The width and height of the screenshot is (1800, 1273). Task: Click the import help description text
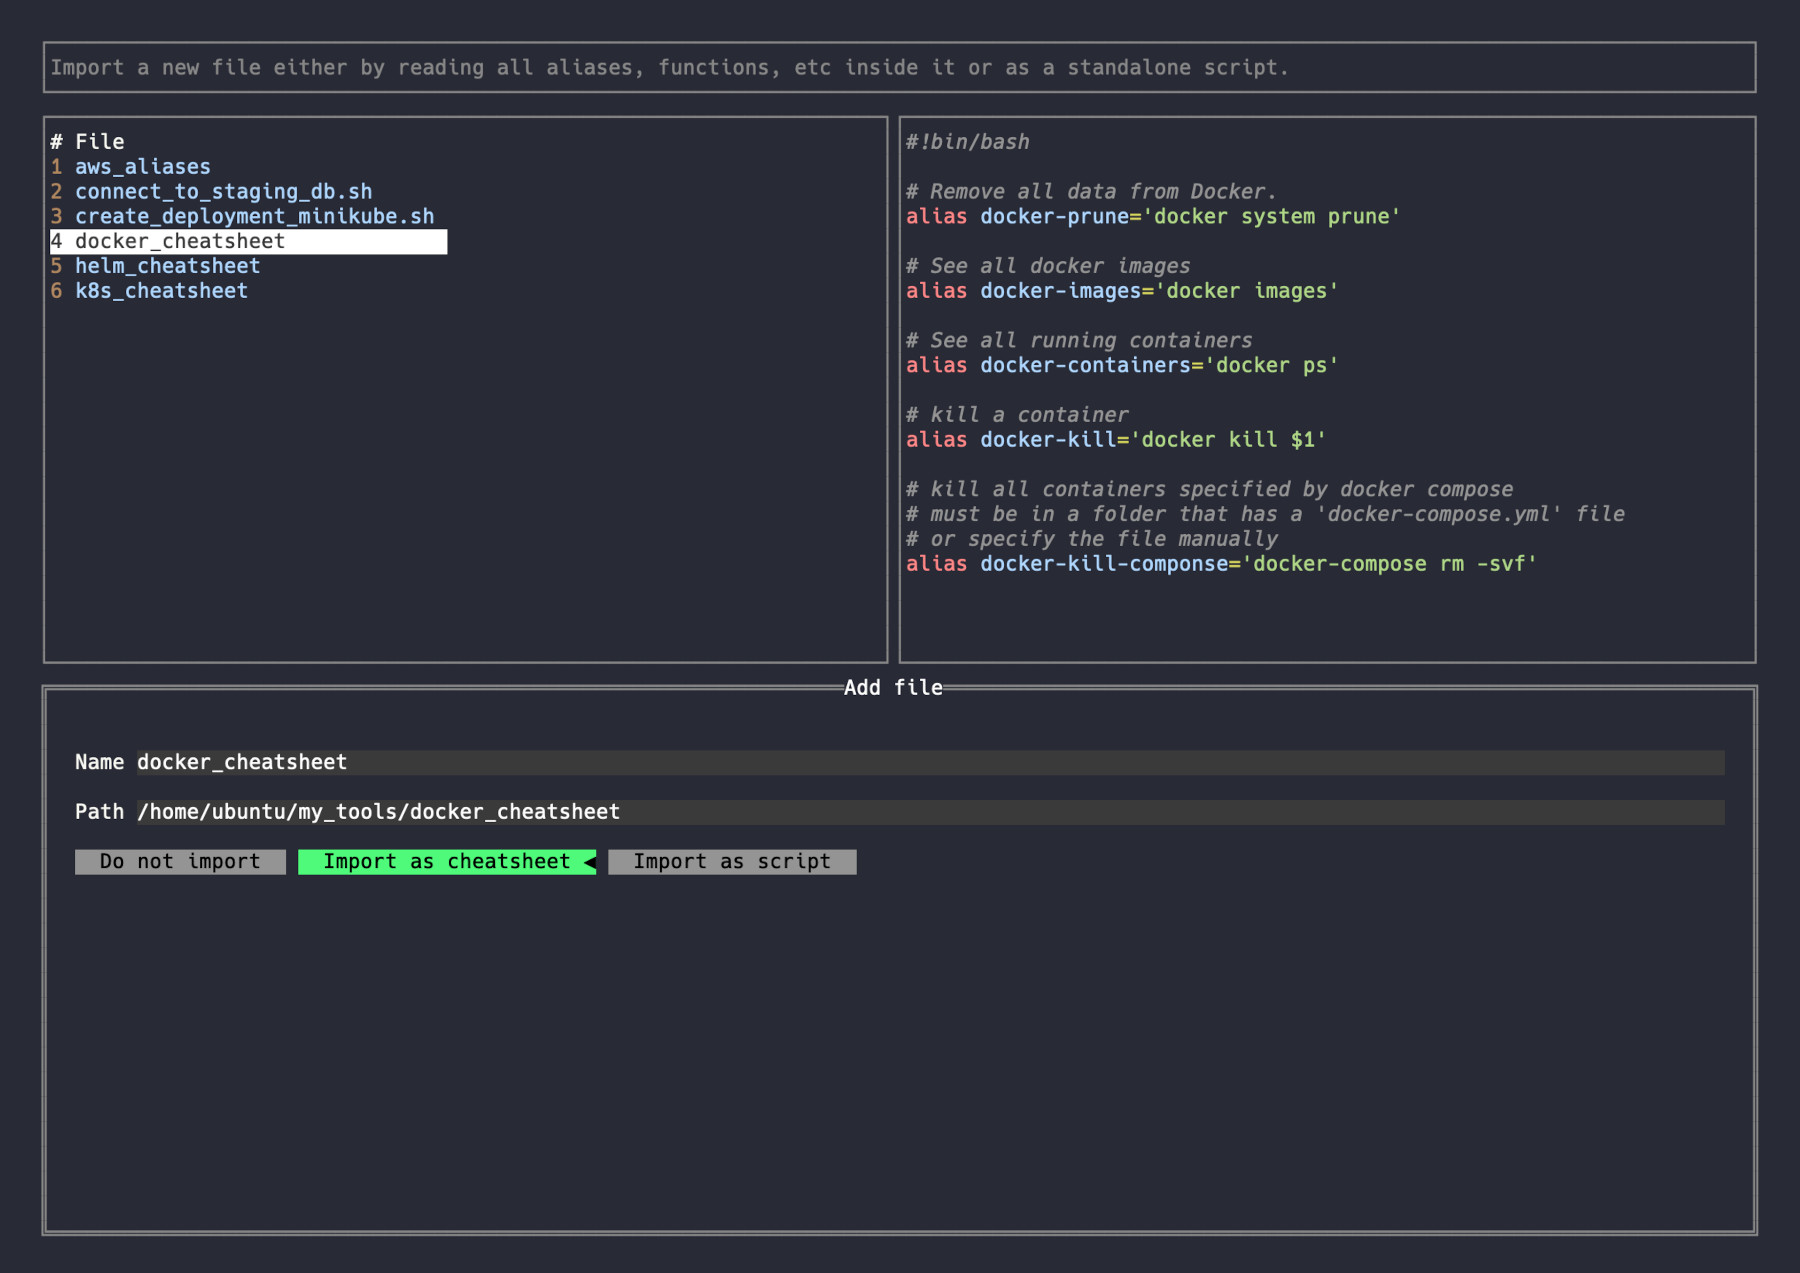669,68
